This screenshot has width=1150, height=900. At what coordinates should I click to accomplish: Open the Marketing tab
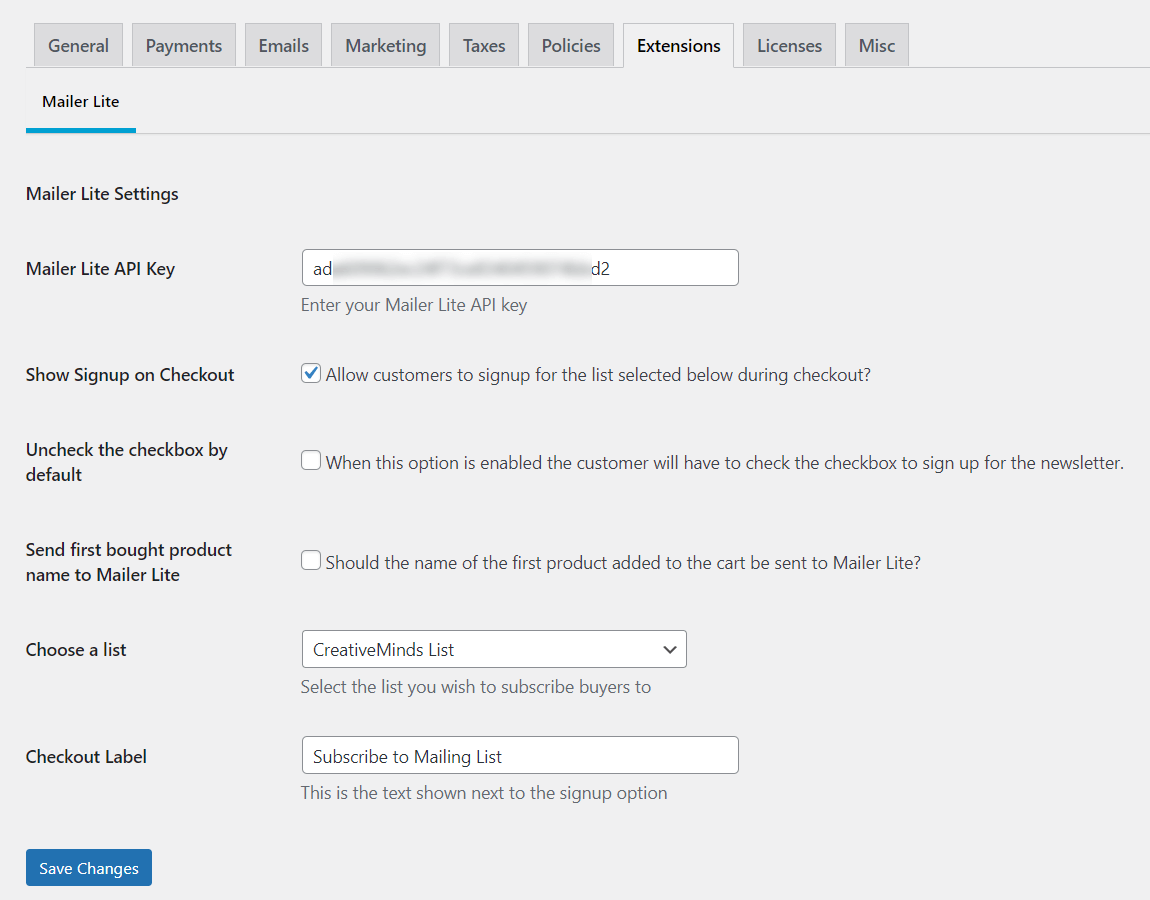(x=385, y=46)
